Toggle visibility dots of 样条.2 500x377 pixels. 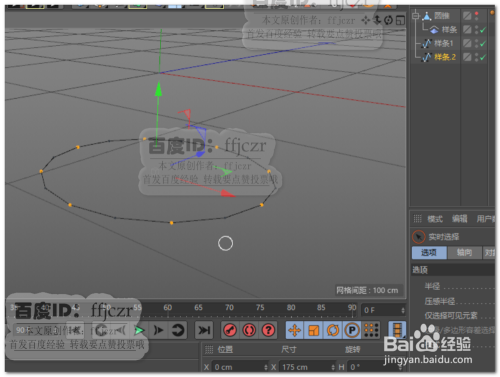476,57
